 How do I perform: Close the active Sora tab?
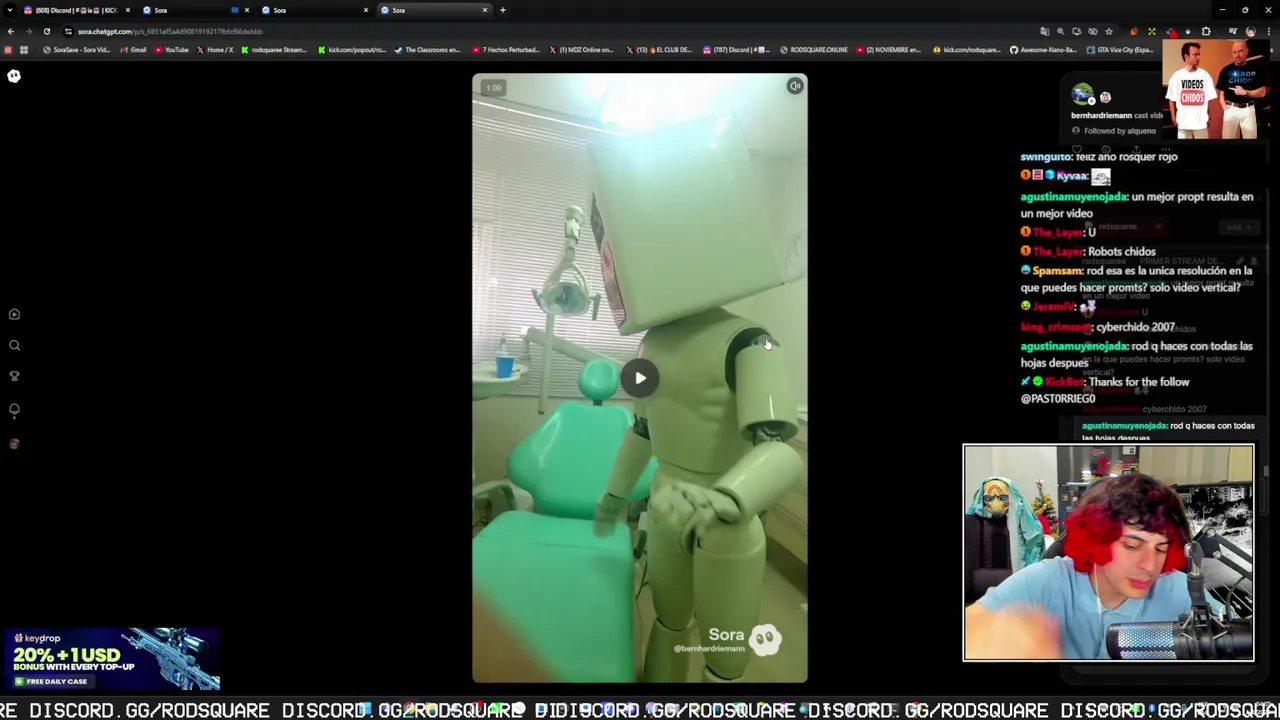coord(485,10)
